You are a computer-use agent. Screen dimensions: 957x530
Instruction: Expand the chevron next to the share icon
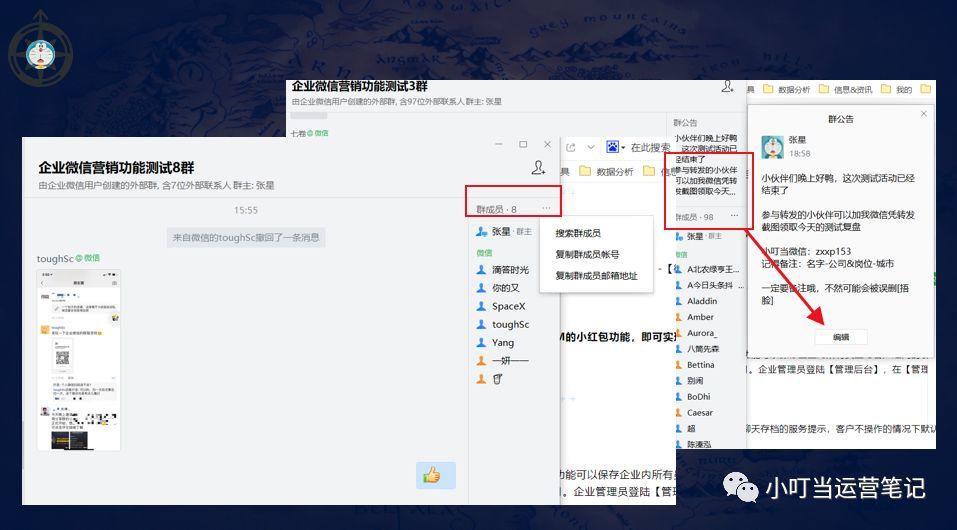click(590, 147)
